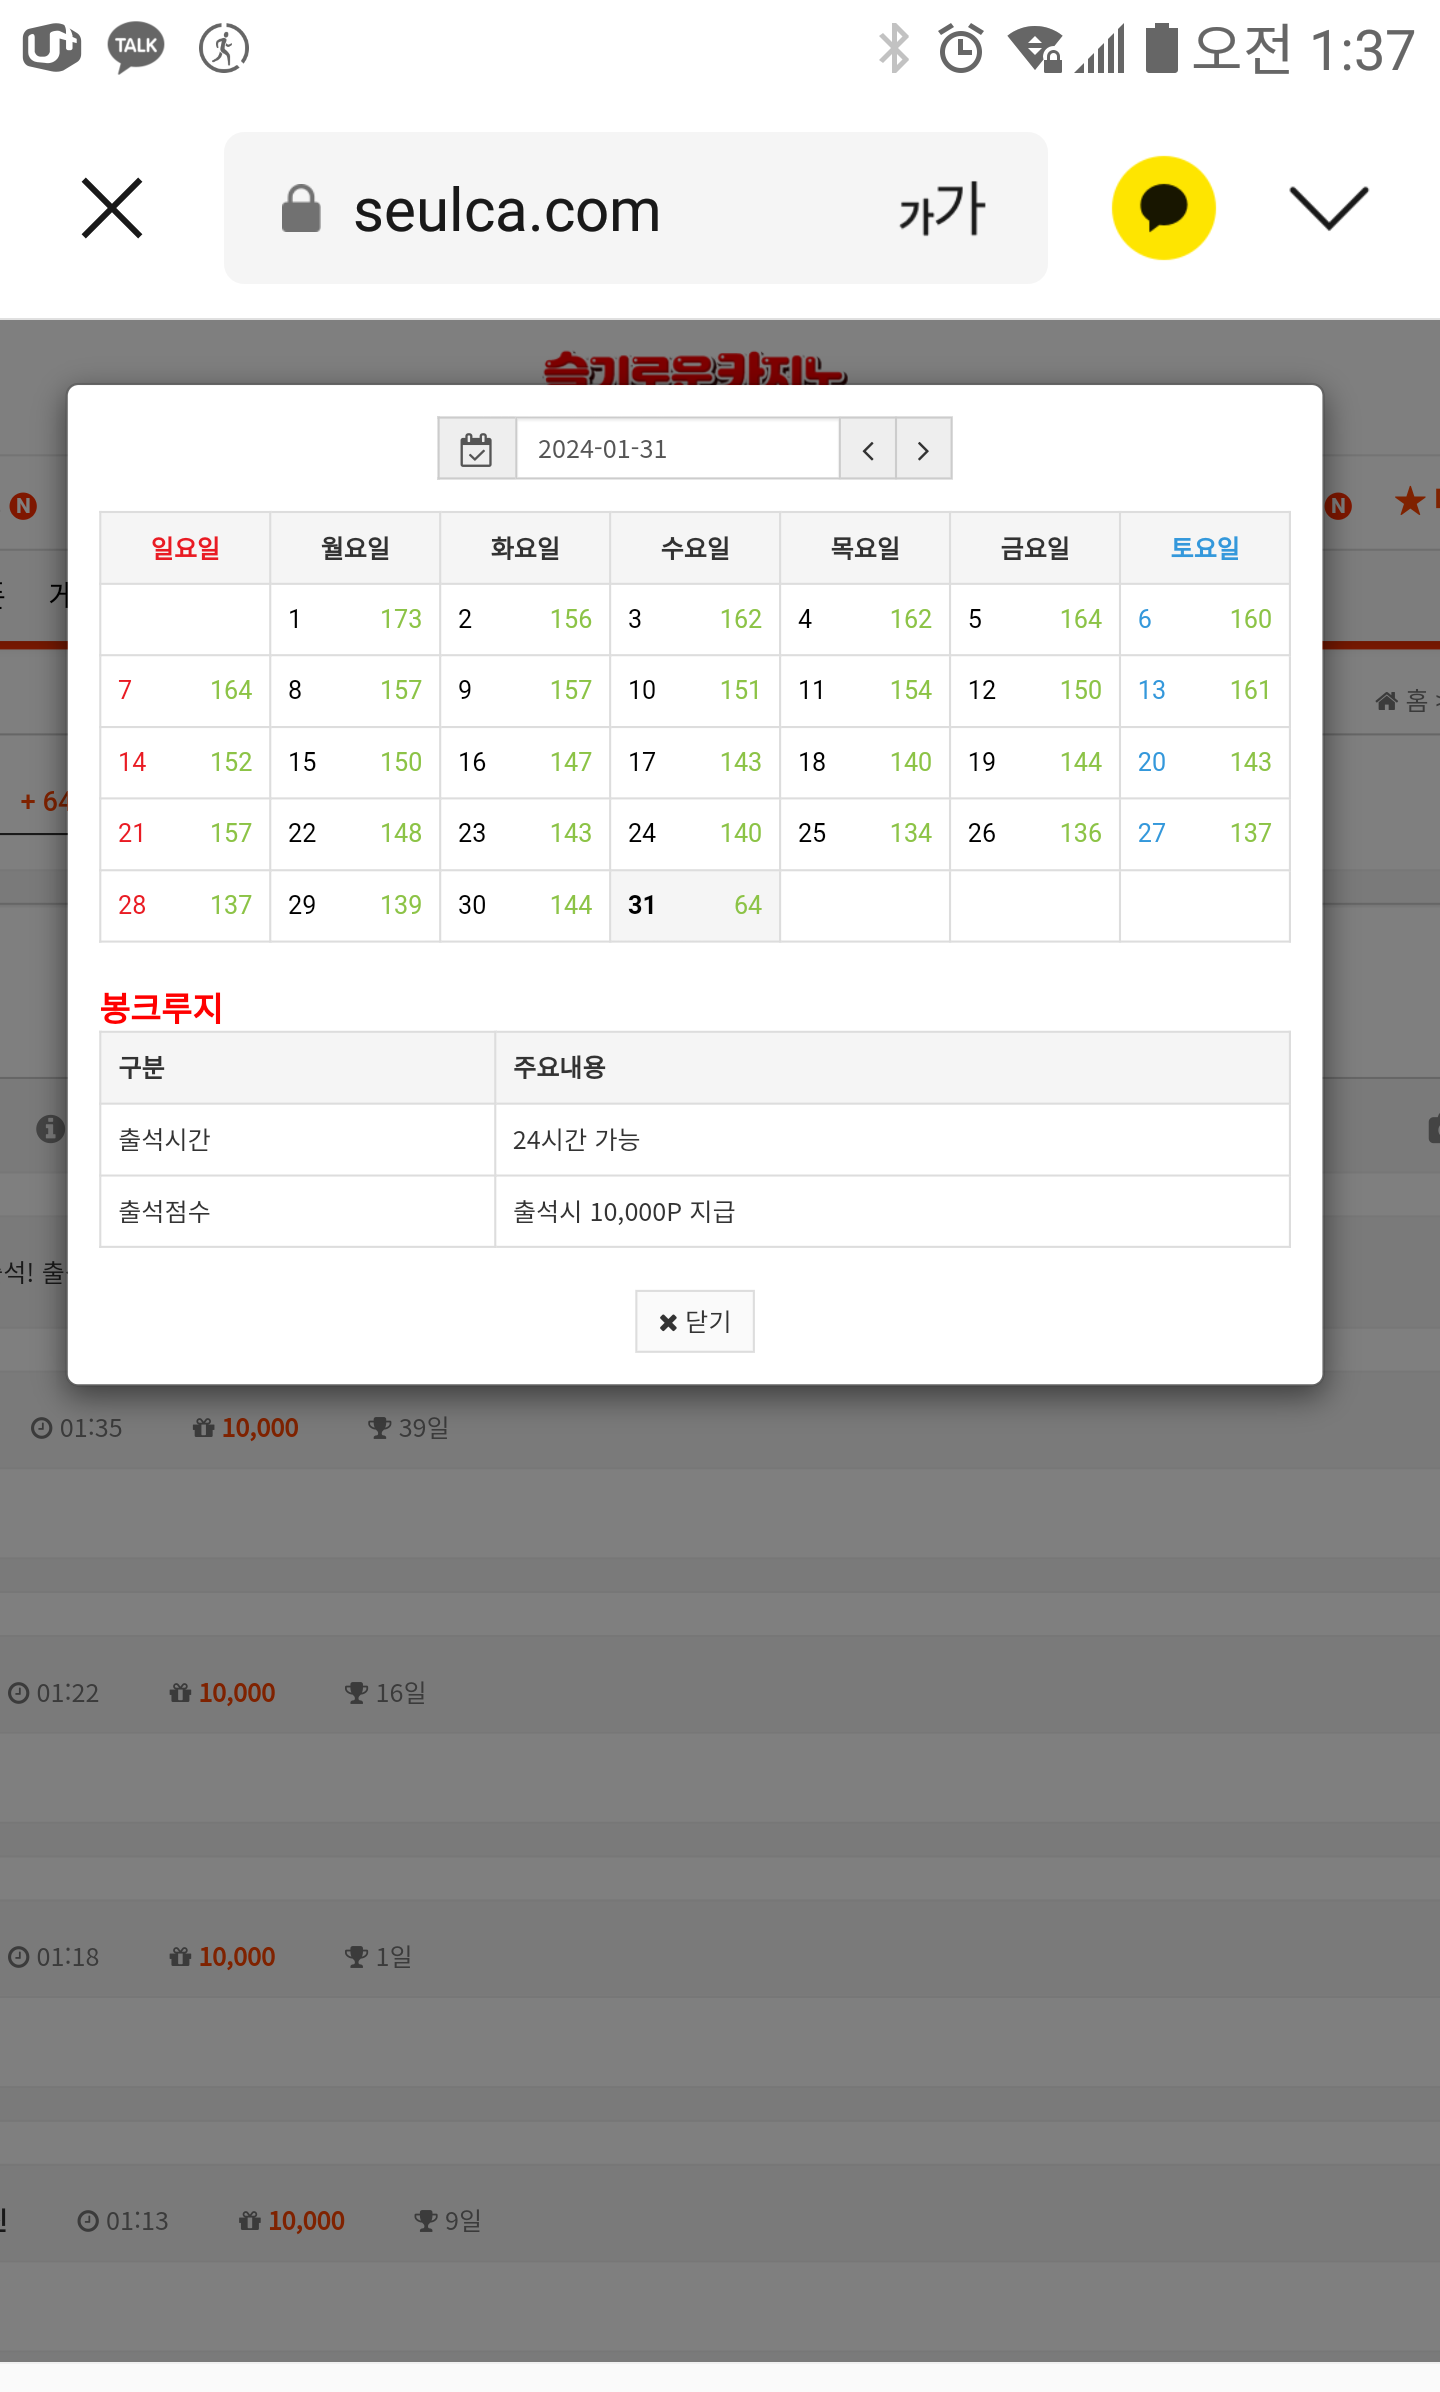Tap the KakaoTalk notification status icon
The image size is (1440, 2392).
pyautogui.click(x=136, y=47)
